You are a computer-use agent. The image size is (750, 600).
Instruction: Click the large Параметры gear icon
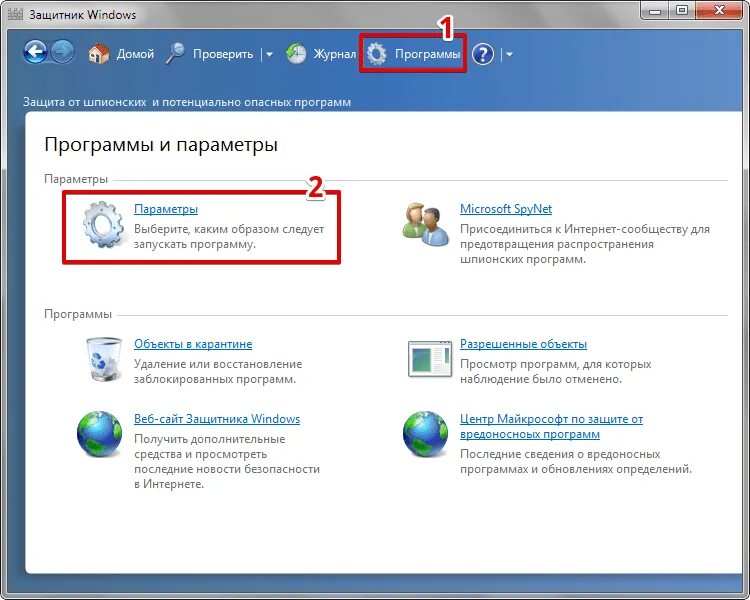coord(102,225)
